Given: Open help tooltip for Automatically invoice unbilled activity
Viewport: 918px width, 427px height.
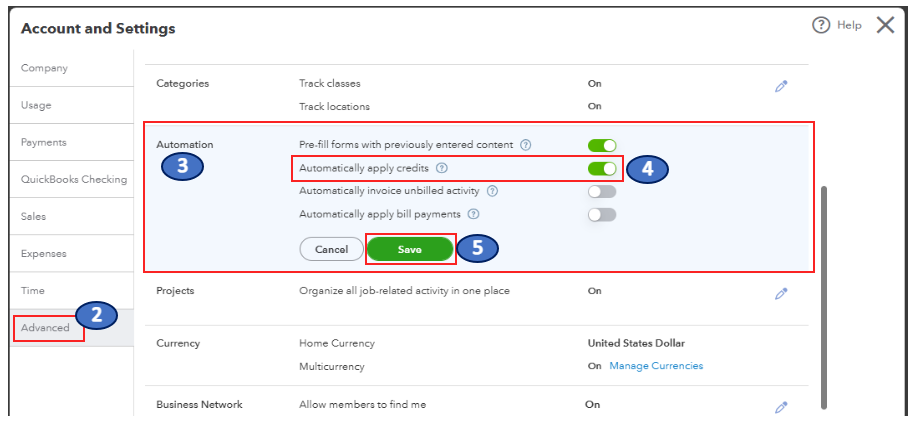Looking at the screenshot, I should pyautogui.click(x=492, y=191).
